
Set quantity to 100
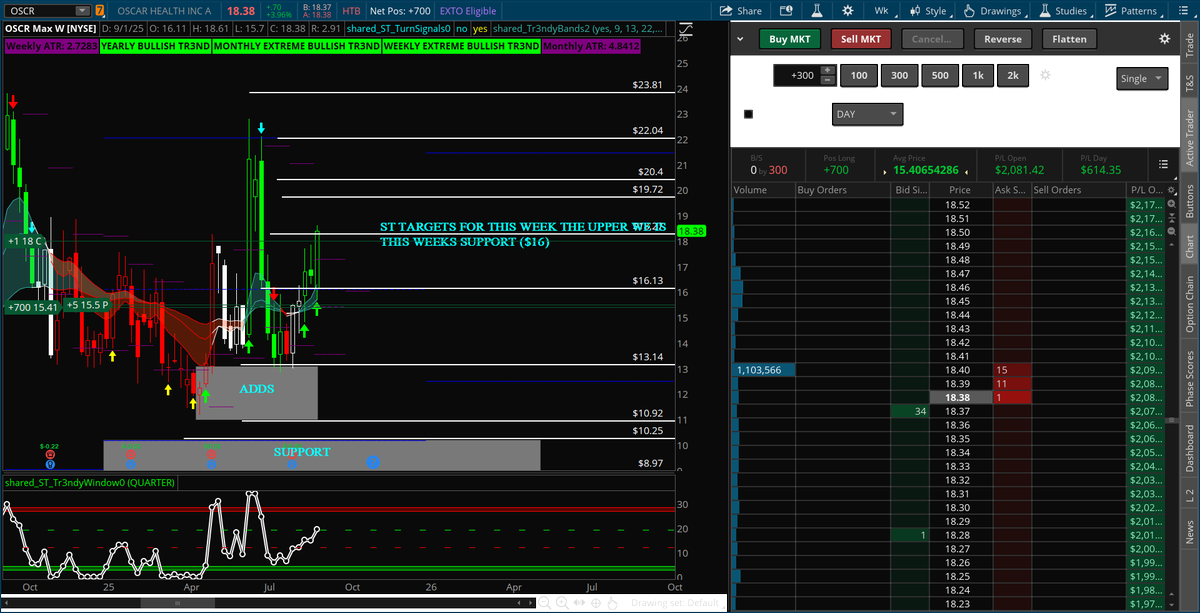(x=859, y=76)
